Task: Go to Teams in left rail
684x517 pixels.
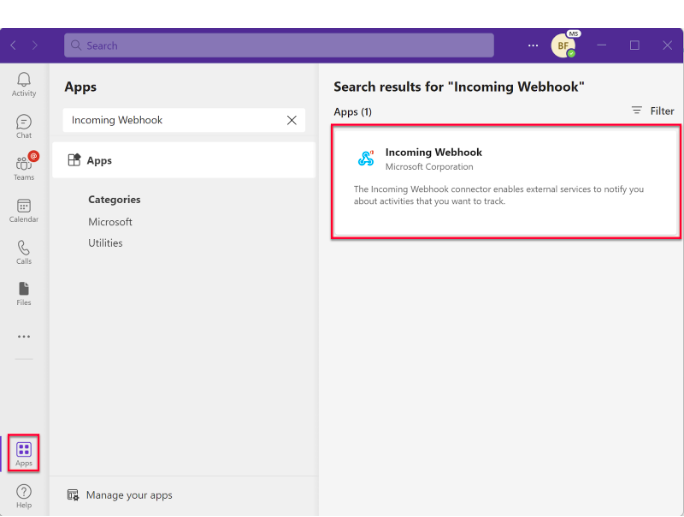Action: [x=24, y=167]
